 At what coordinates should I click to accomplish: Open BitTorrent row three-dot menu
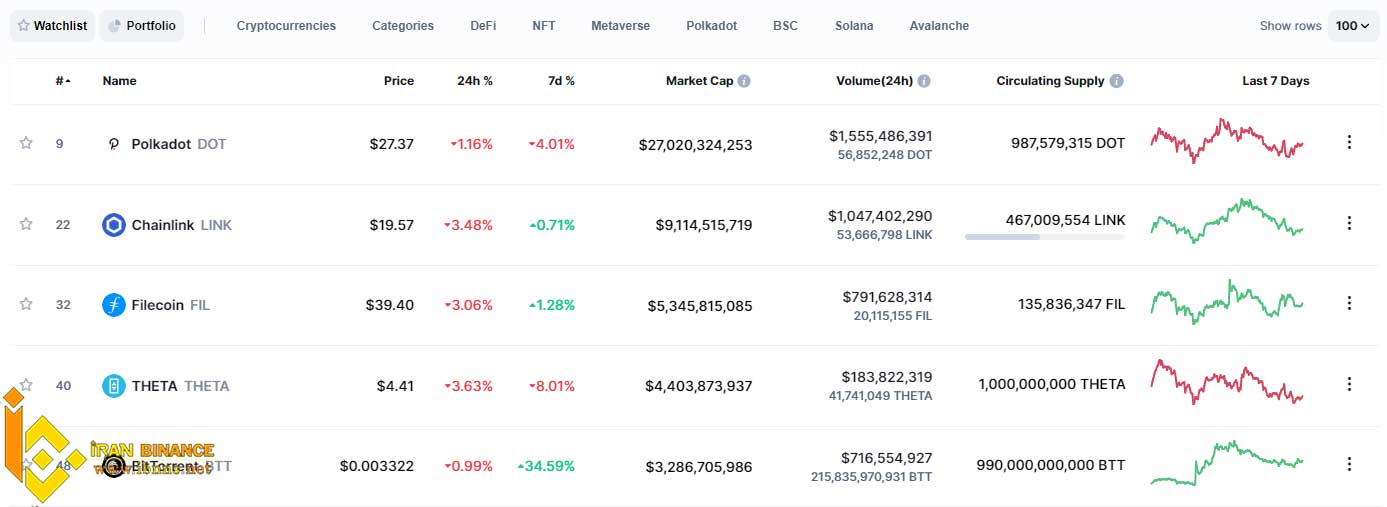[x=1348, y=464]
